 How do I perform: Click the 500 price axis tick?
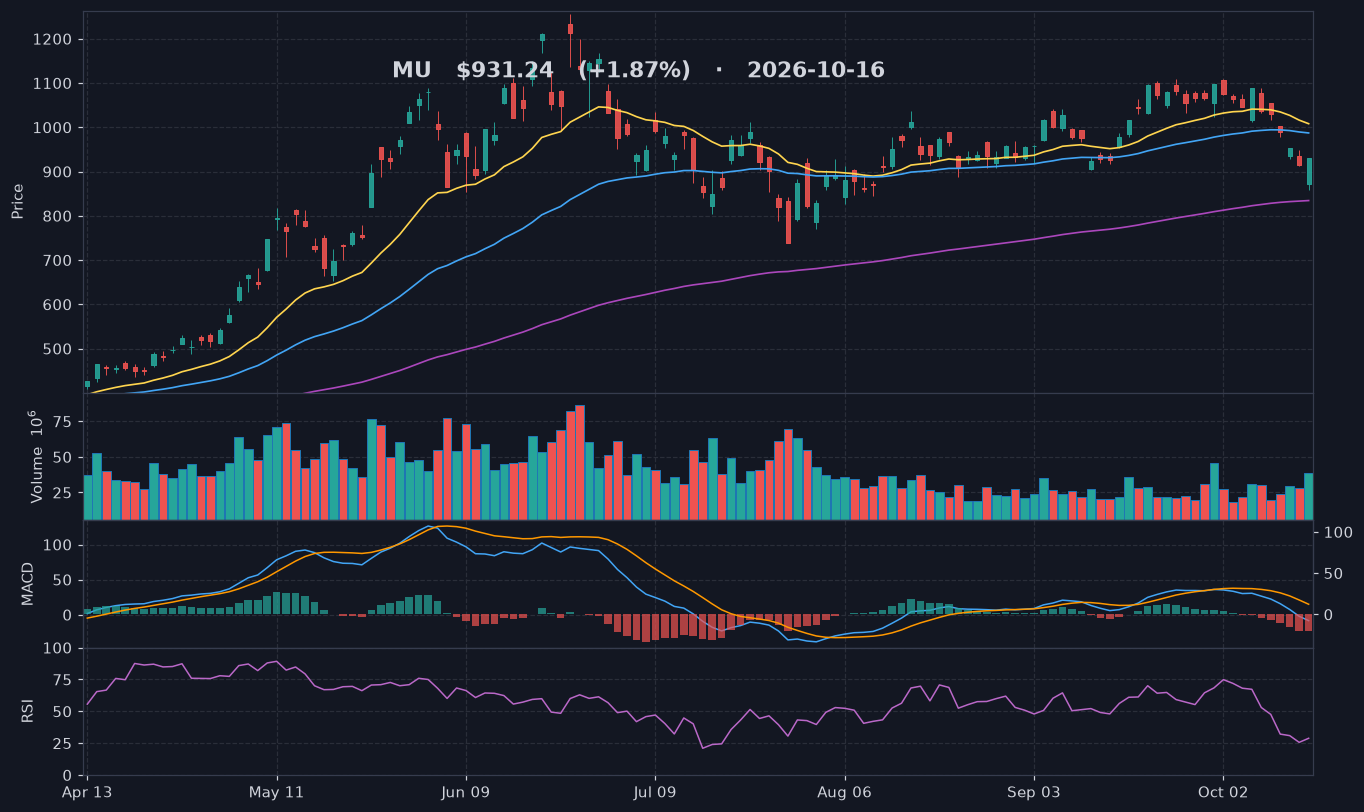click(x=59, y=349)
